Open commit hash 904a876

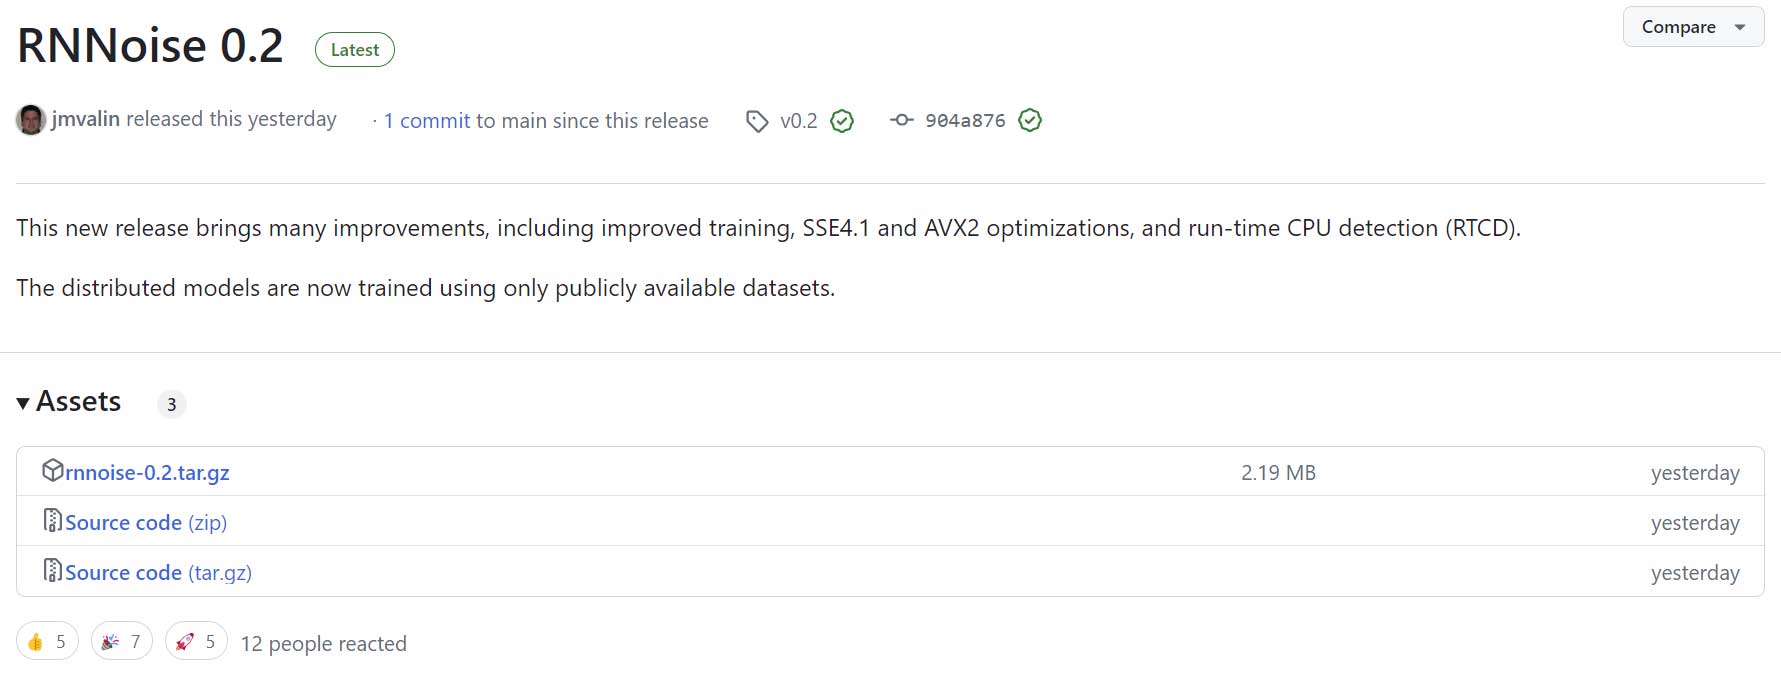pos(965,121)
